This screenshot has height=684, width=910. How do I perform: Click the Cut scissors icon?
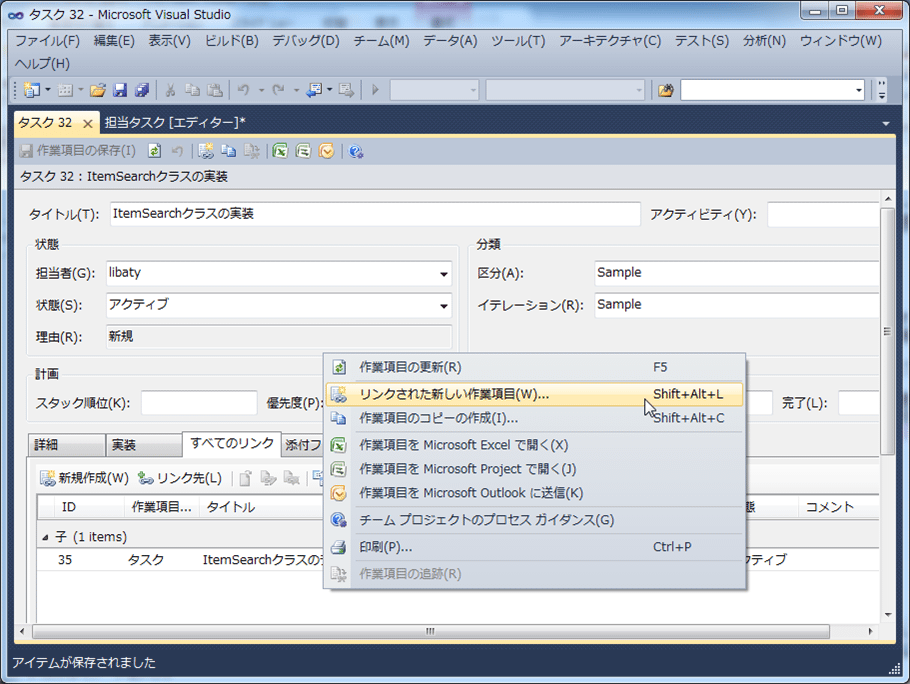[x=170, y=90]
